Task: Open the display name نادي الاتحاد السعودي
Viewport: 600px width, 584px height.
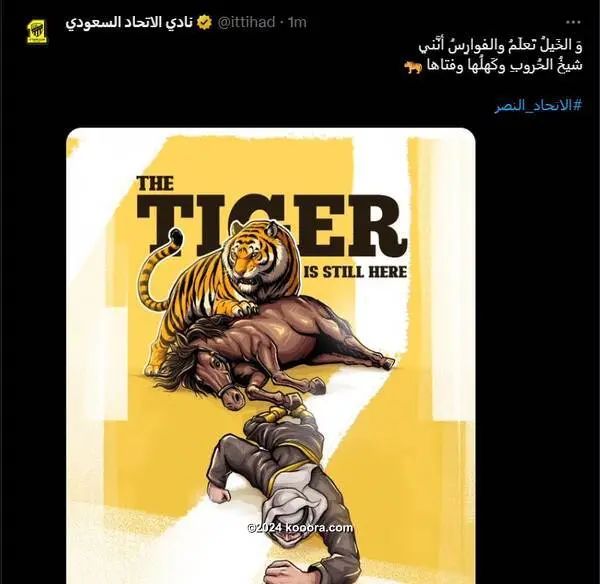Action: pos(129,22)
